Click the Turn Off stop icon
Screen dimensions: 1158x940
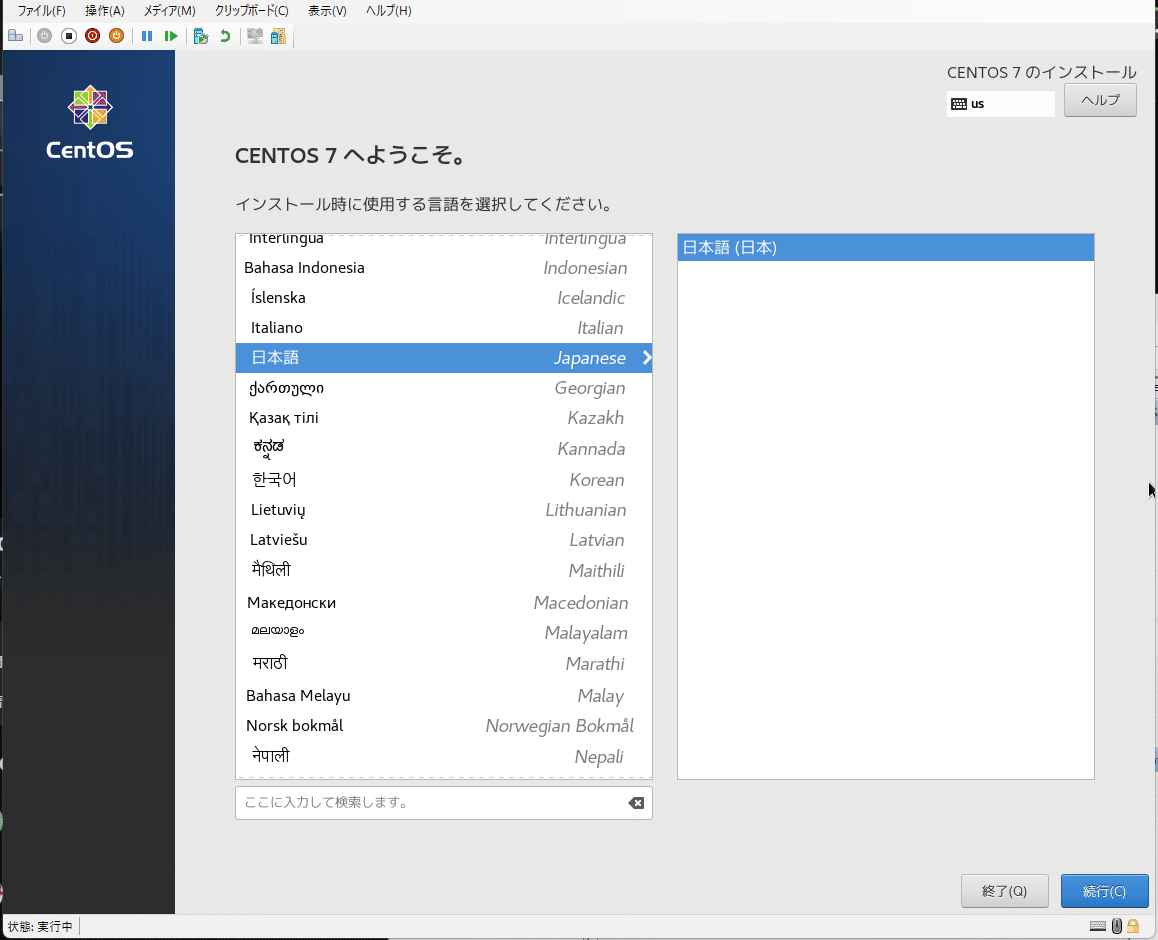[x=67, y=35]
